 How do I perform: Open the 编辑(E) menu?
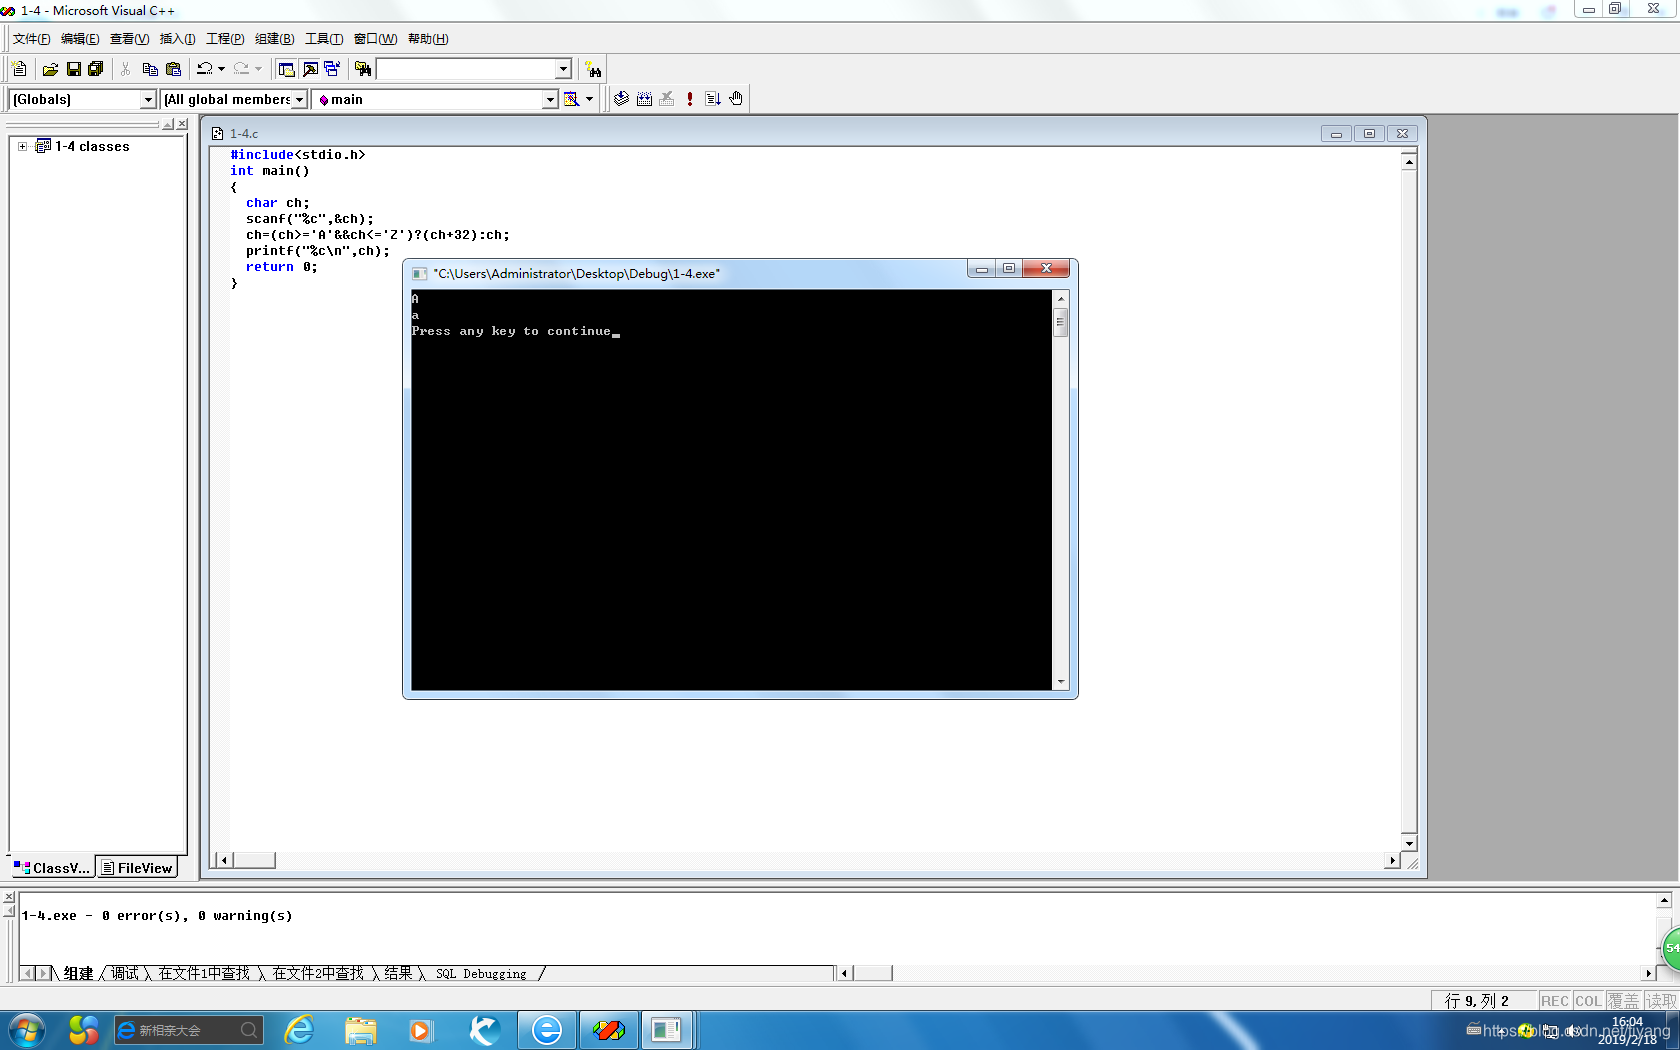click(x=80, y=39)
